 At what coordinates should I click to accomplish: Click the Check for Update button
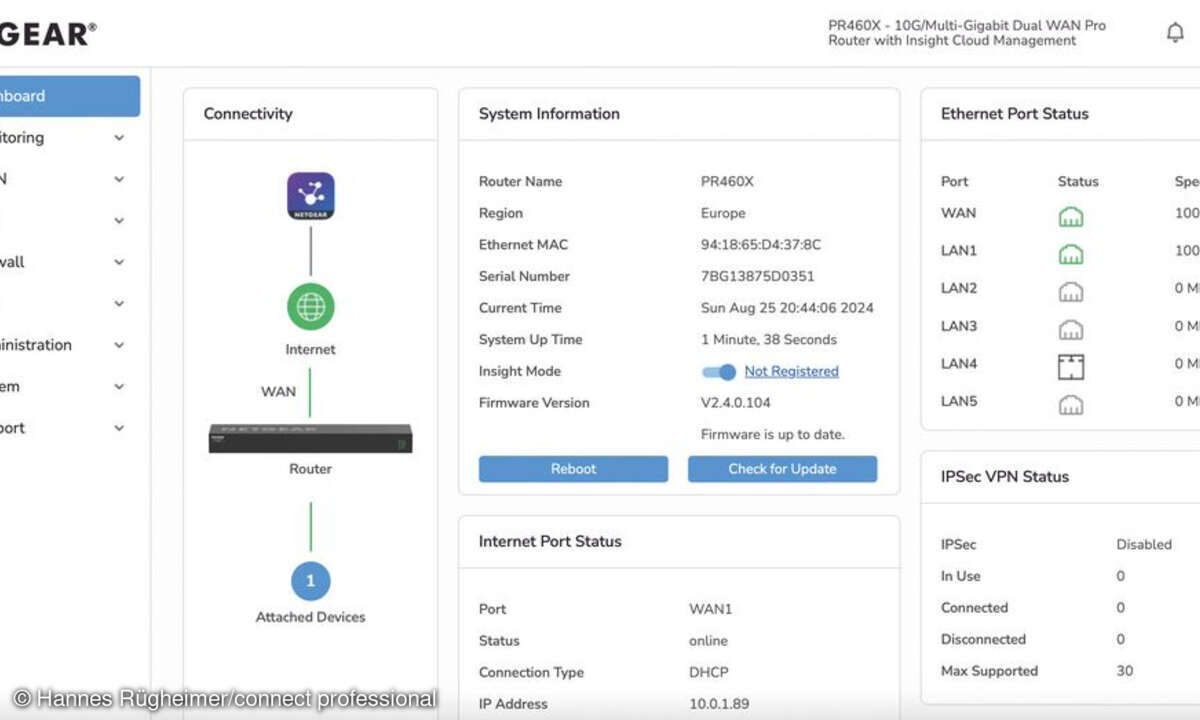pyautogui.click(x=782, y=469)
